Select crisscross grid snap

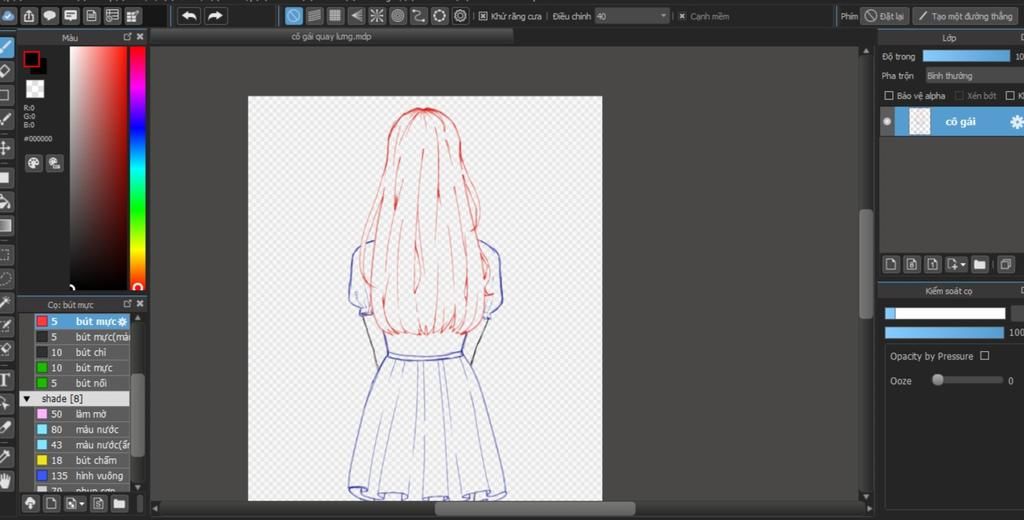click(x=336, y=16)
